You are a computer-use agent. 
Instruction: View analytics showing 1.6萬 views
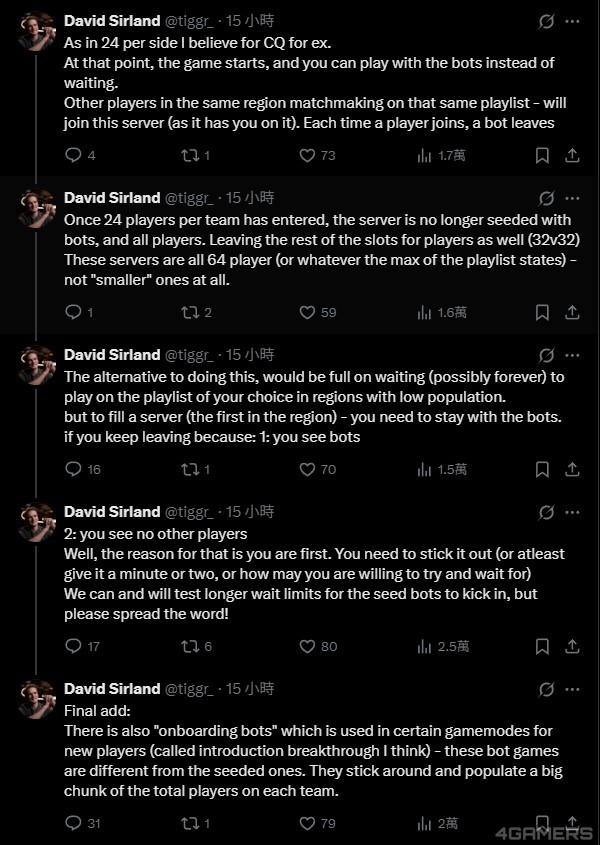(424, 312)
